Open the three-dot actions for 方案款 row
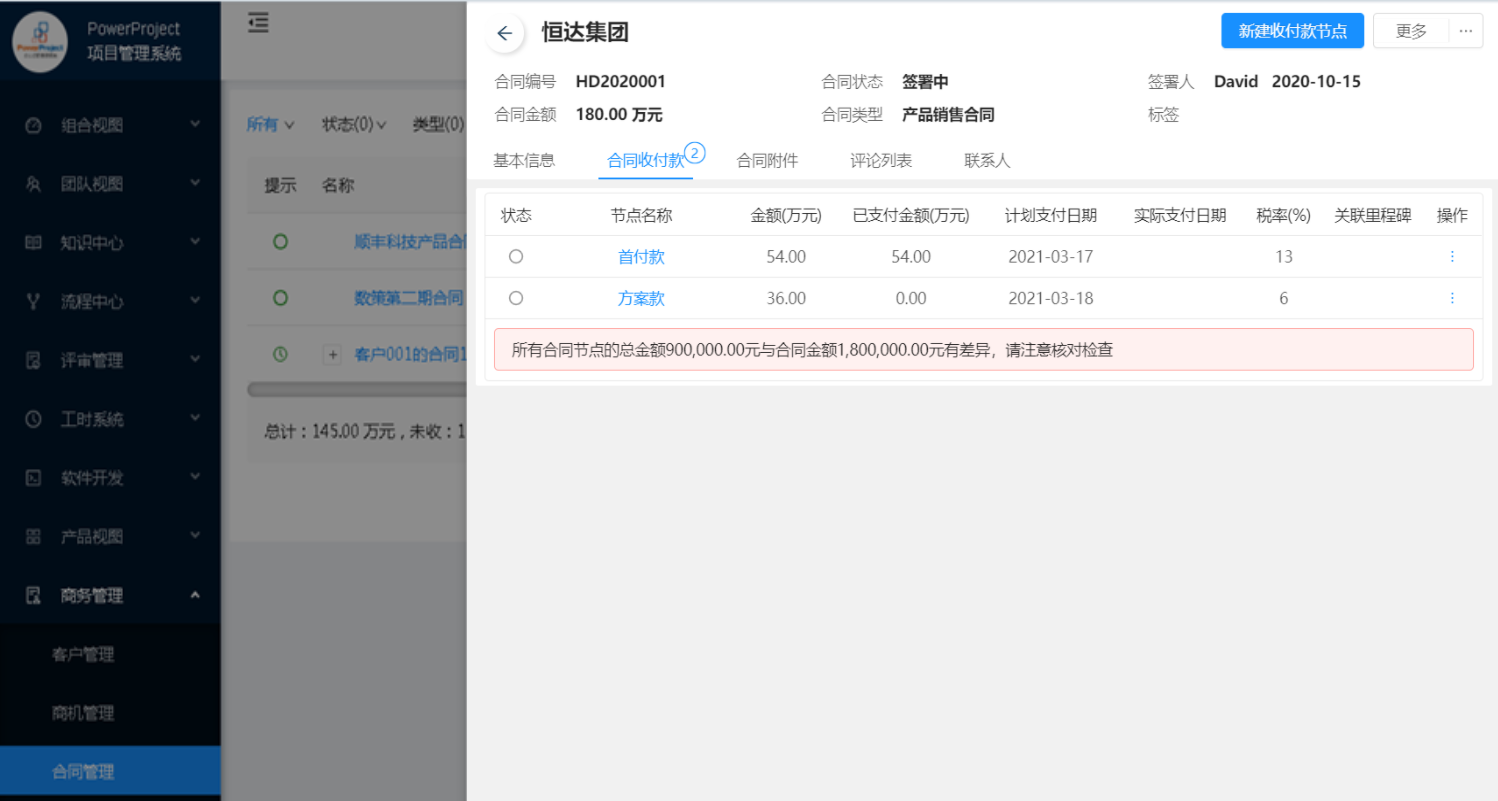 [1452, 298]
